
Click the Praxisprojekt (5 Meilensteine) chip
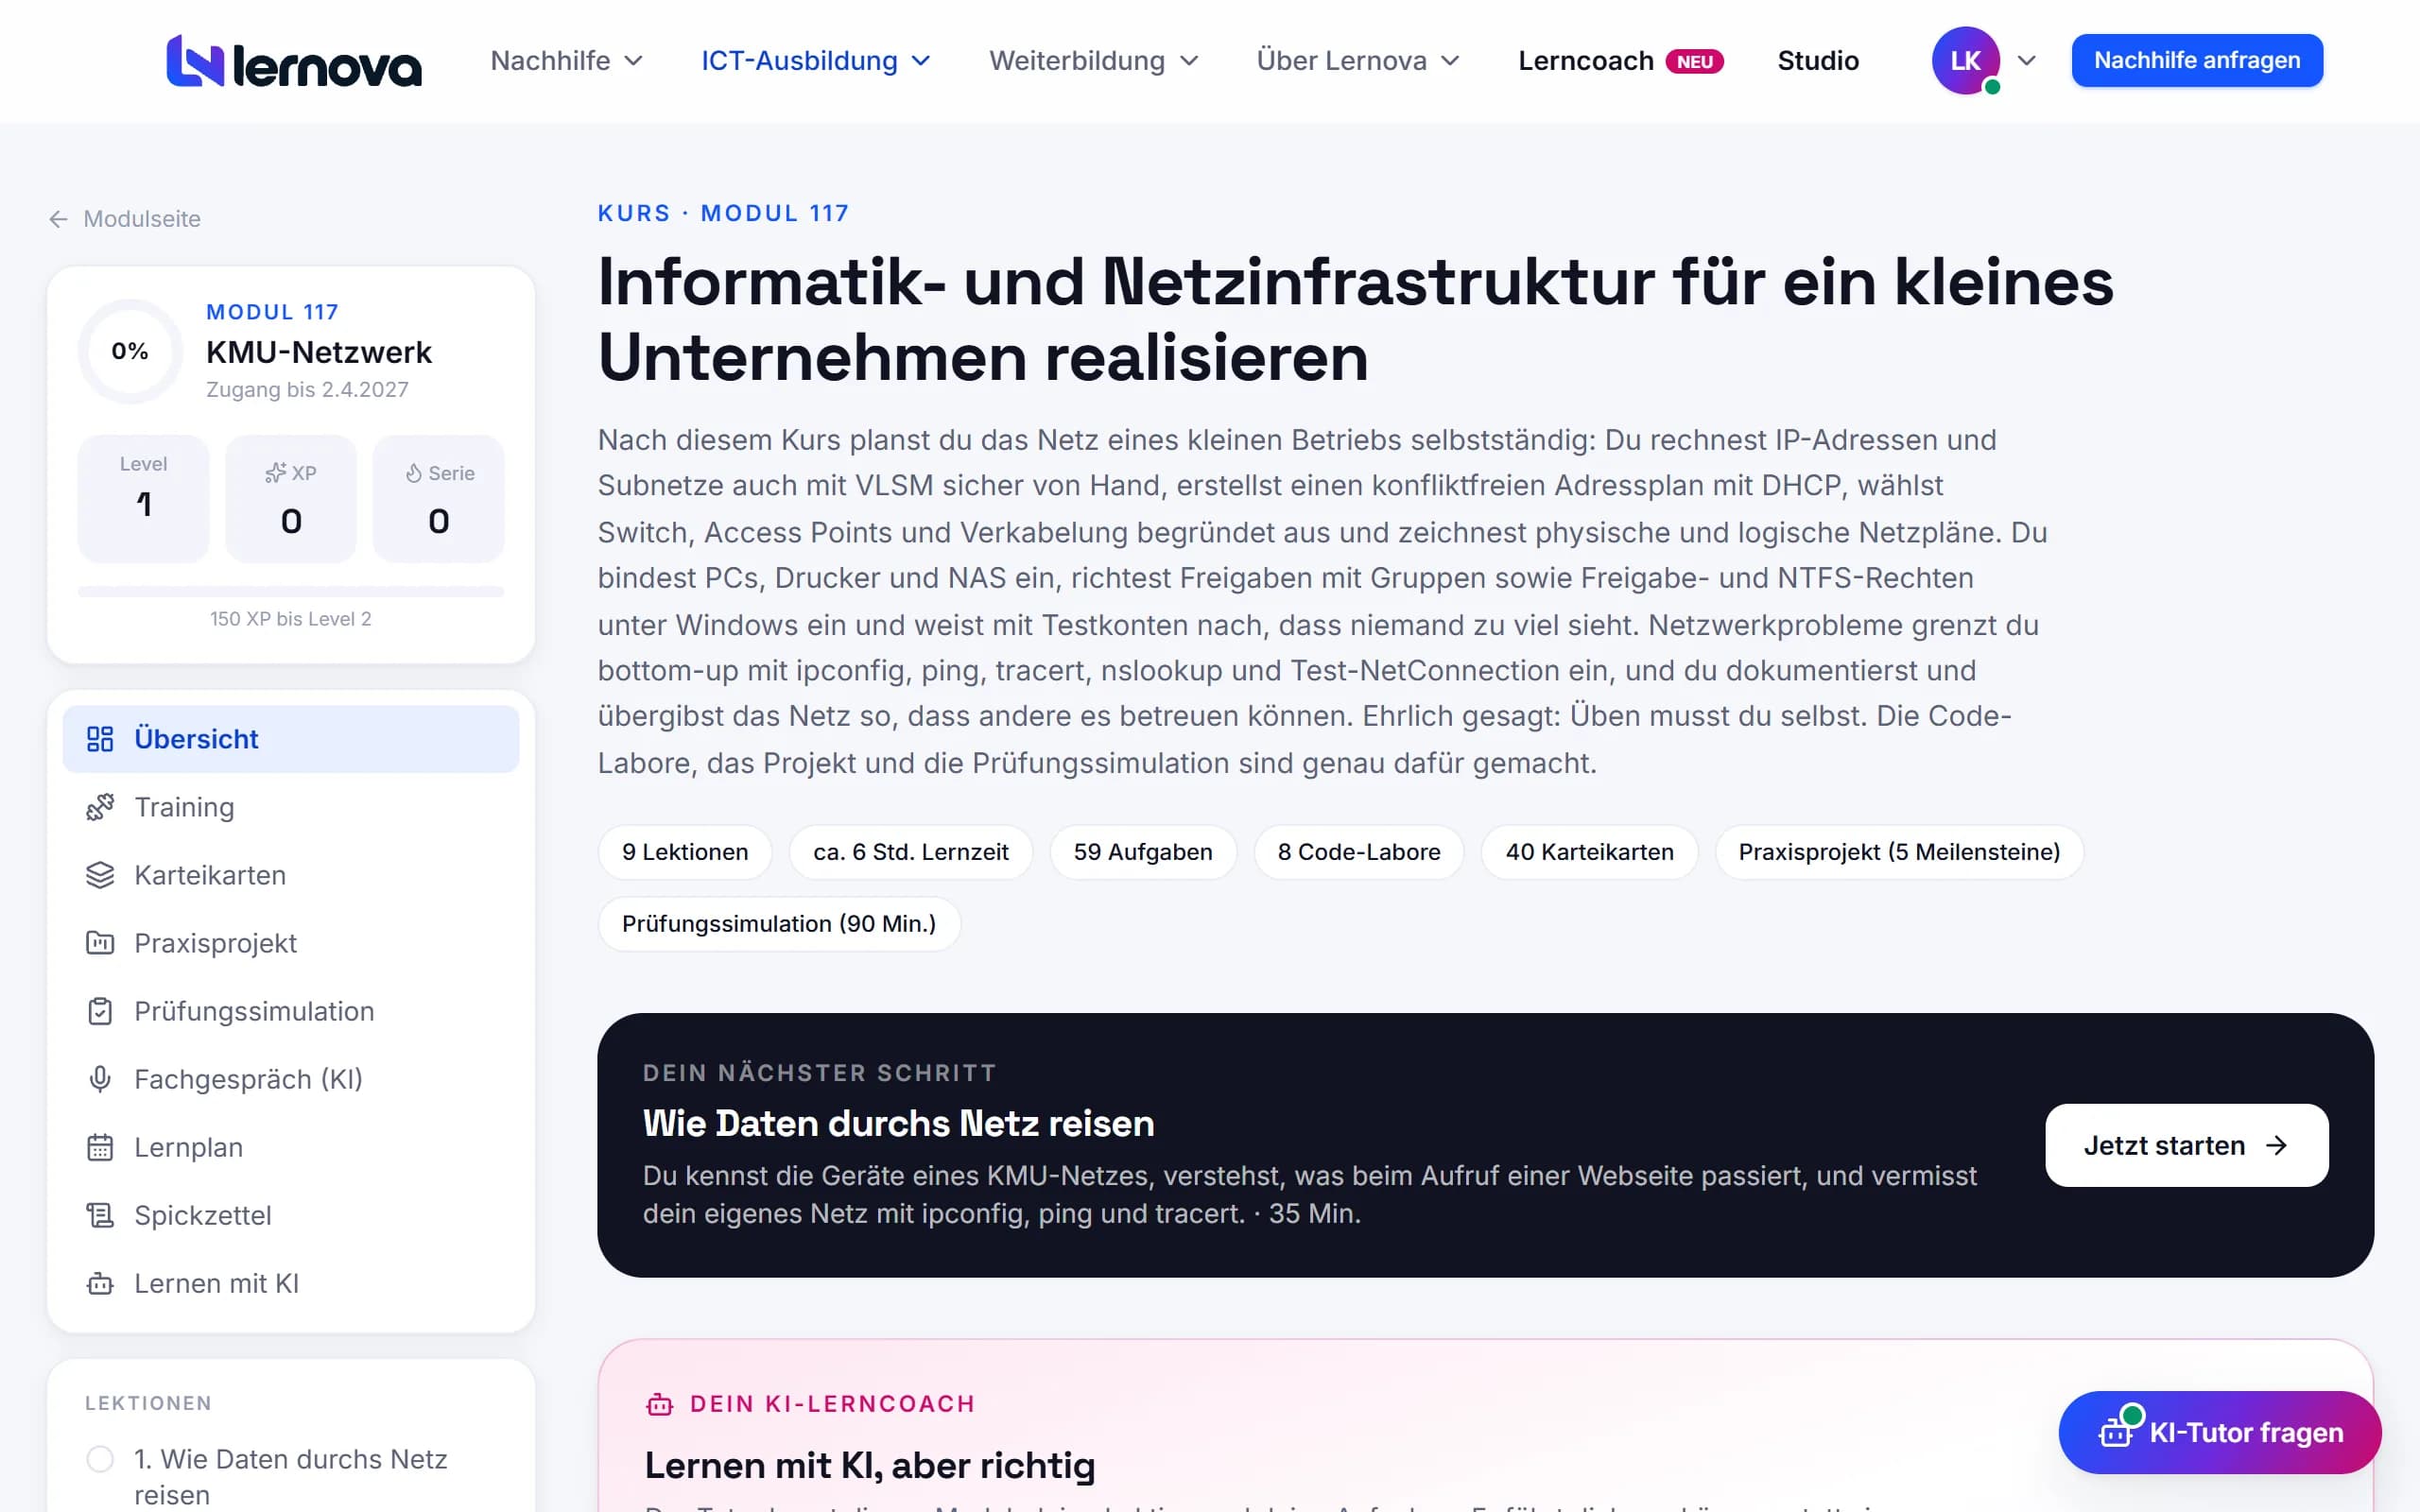tap(1899, 852)
